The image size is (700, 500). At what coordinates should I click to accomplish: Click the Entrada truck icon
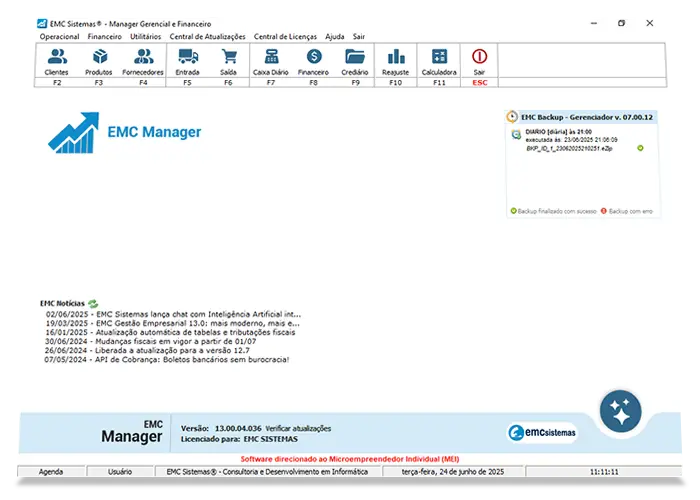click(188, 57)
